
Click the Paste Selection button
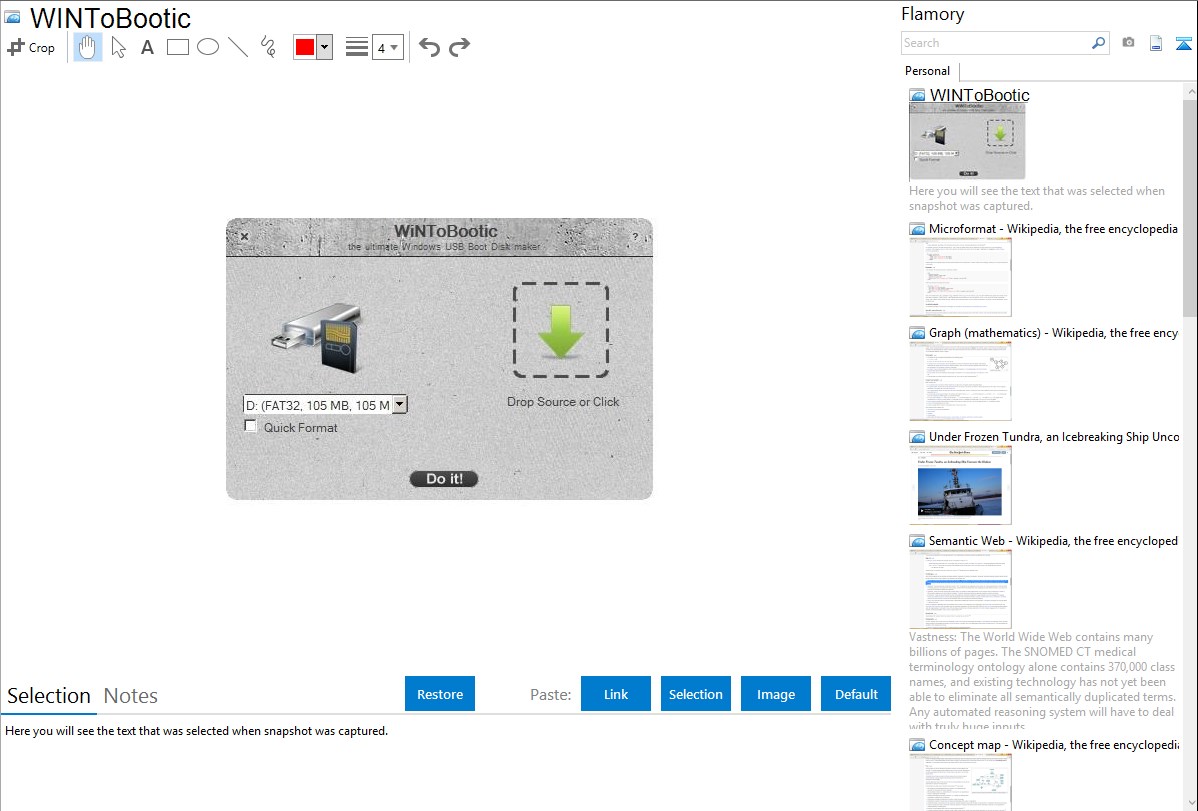695,693
